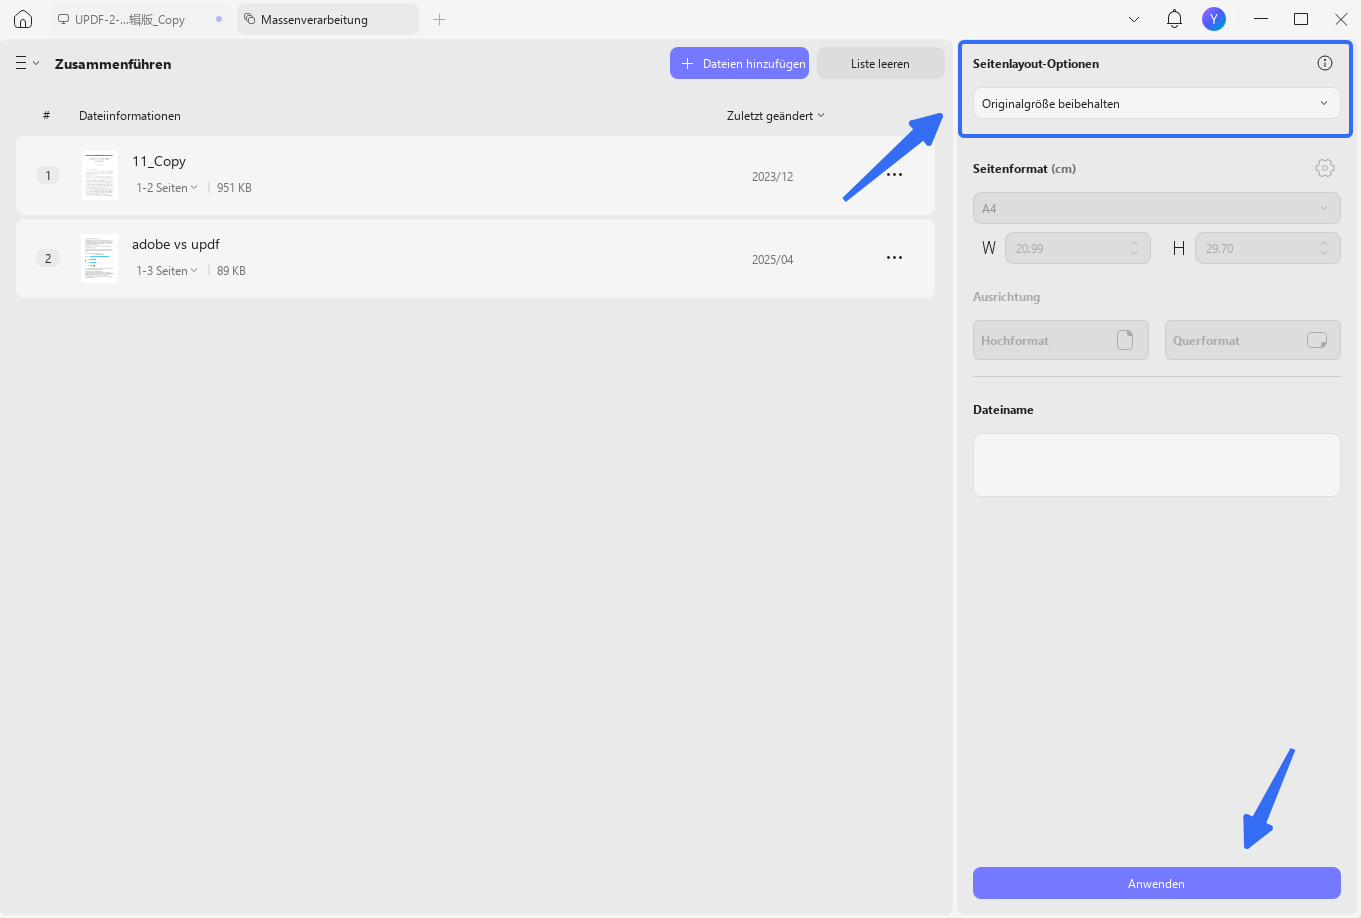Switch to Massenverarbeitung tab
This screenshot has width=1361, height=918.
(328, 19)
